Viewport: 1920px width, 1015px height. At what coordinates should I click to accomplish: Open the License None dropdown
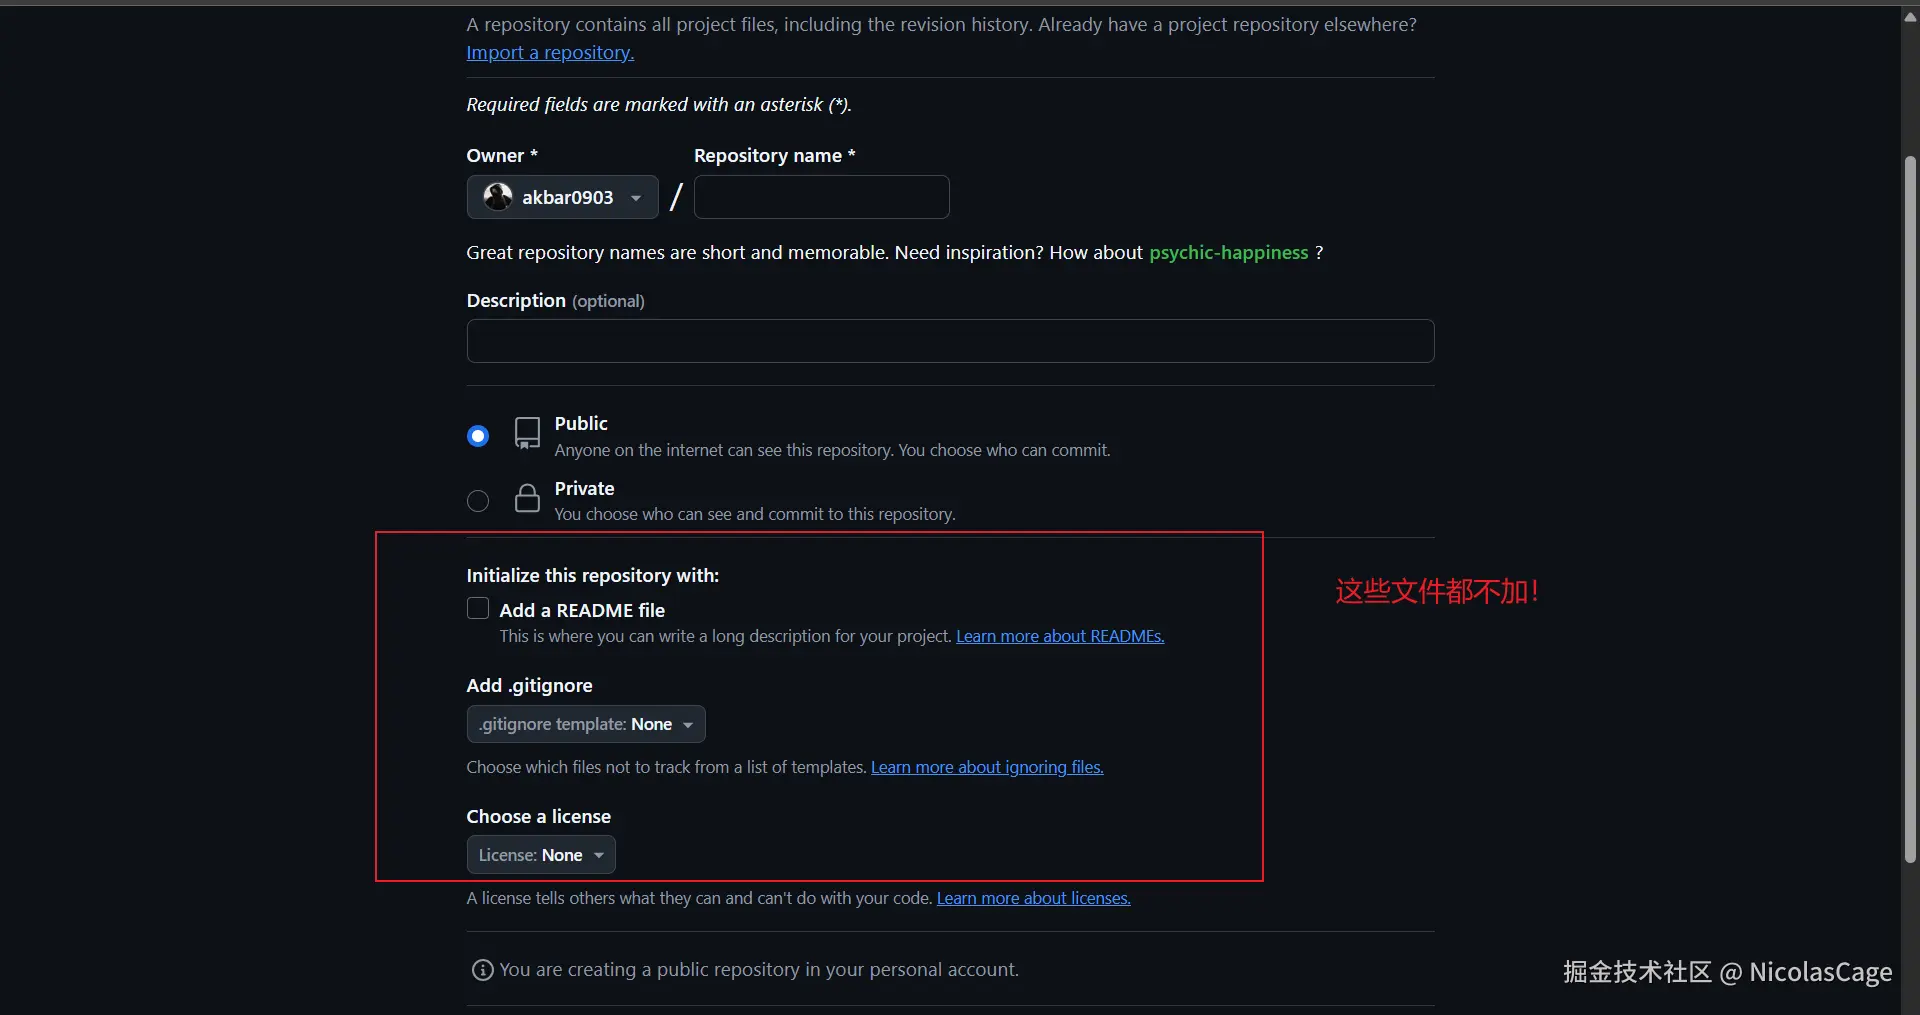pyautogui.click(x=541, y=855)
